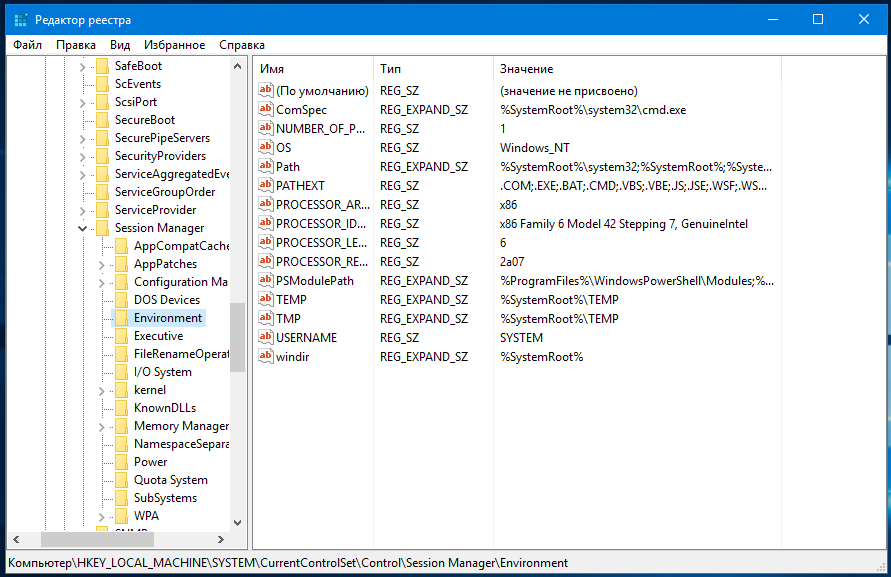Click the icon next to the windir entry
Image resolution: width=891 pixels, height=577 pixels.
click(x=265, y=357)
